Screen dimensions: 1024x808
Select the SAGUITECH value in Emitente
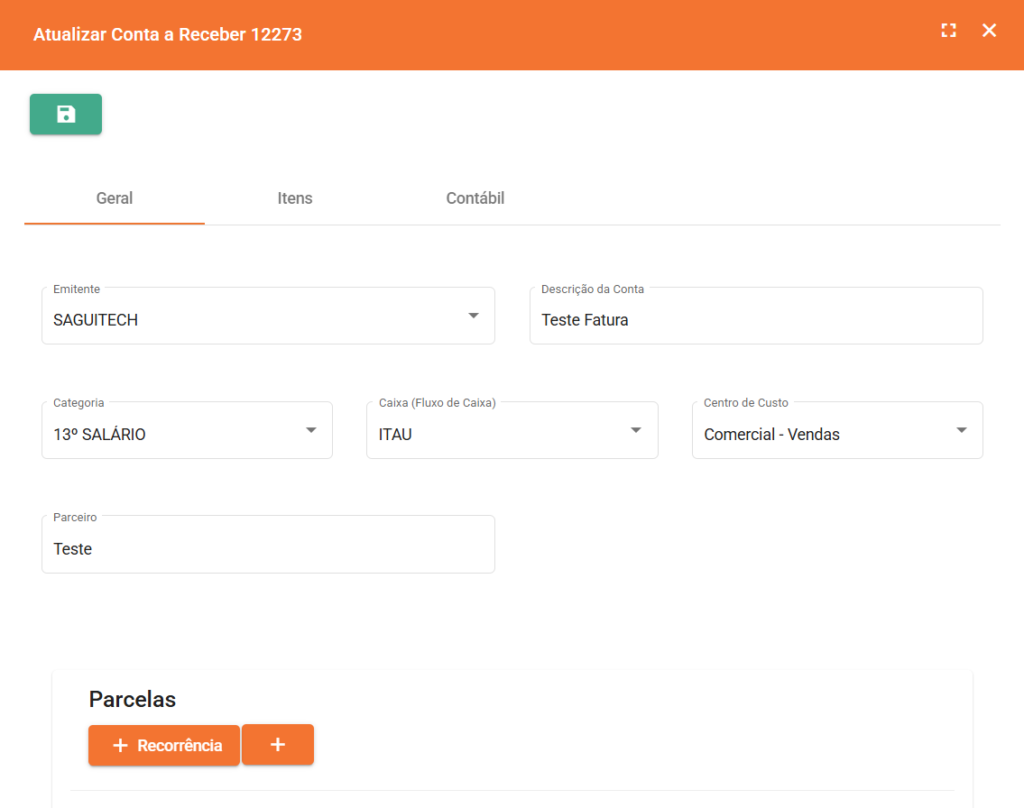[x=96, y=320]
